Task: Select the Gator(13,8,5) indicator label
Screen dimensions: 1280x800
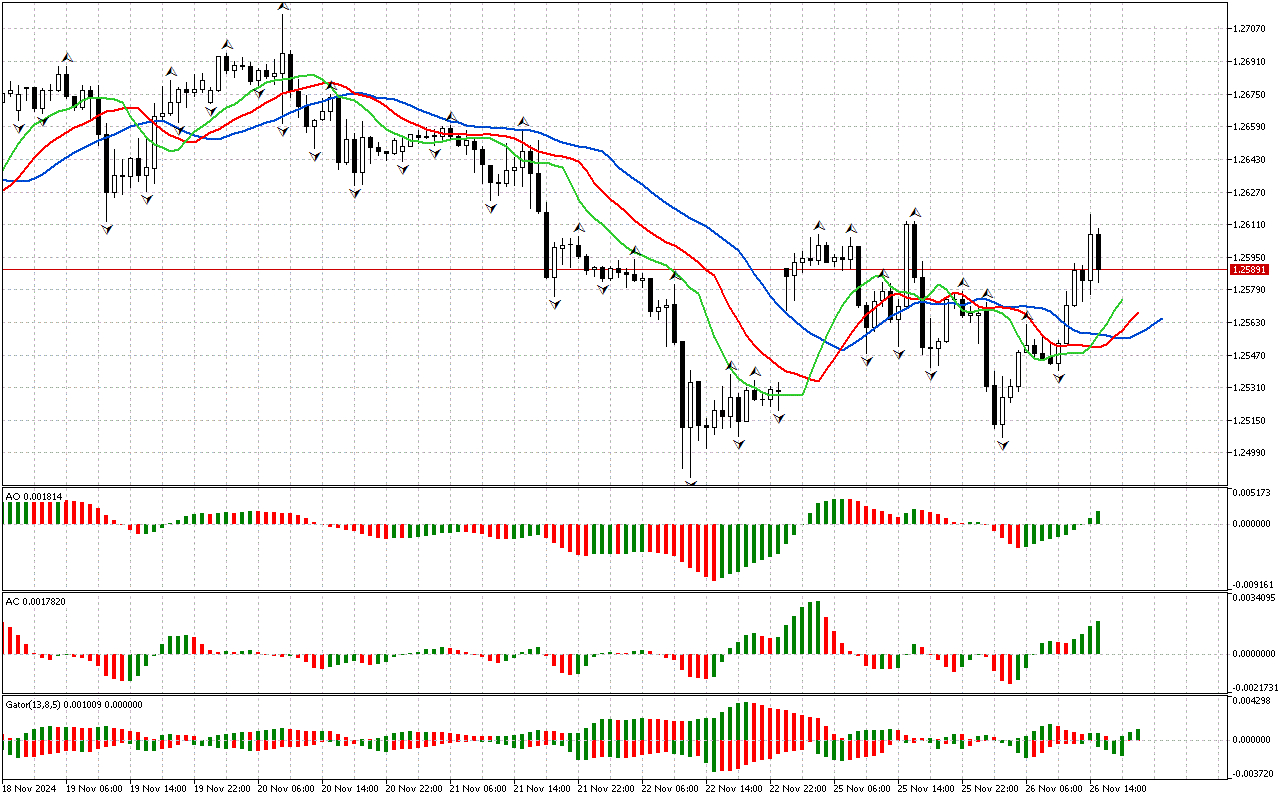Action: point(74,704)
